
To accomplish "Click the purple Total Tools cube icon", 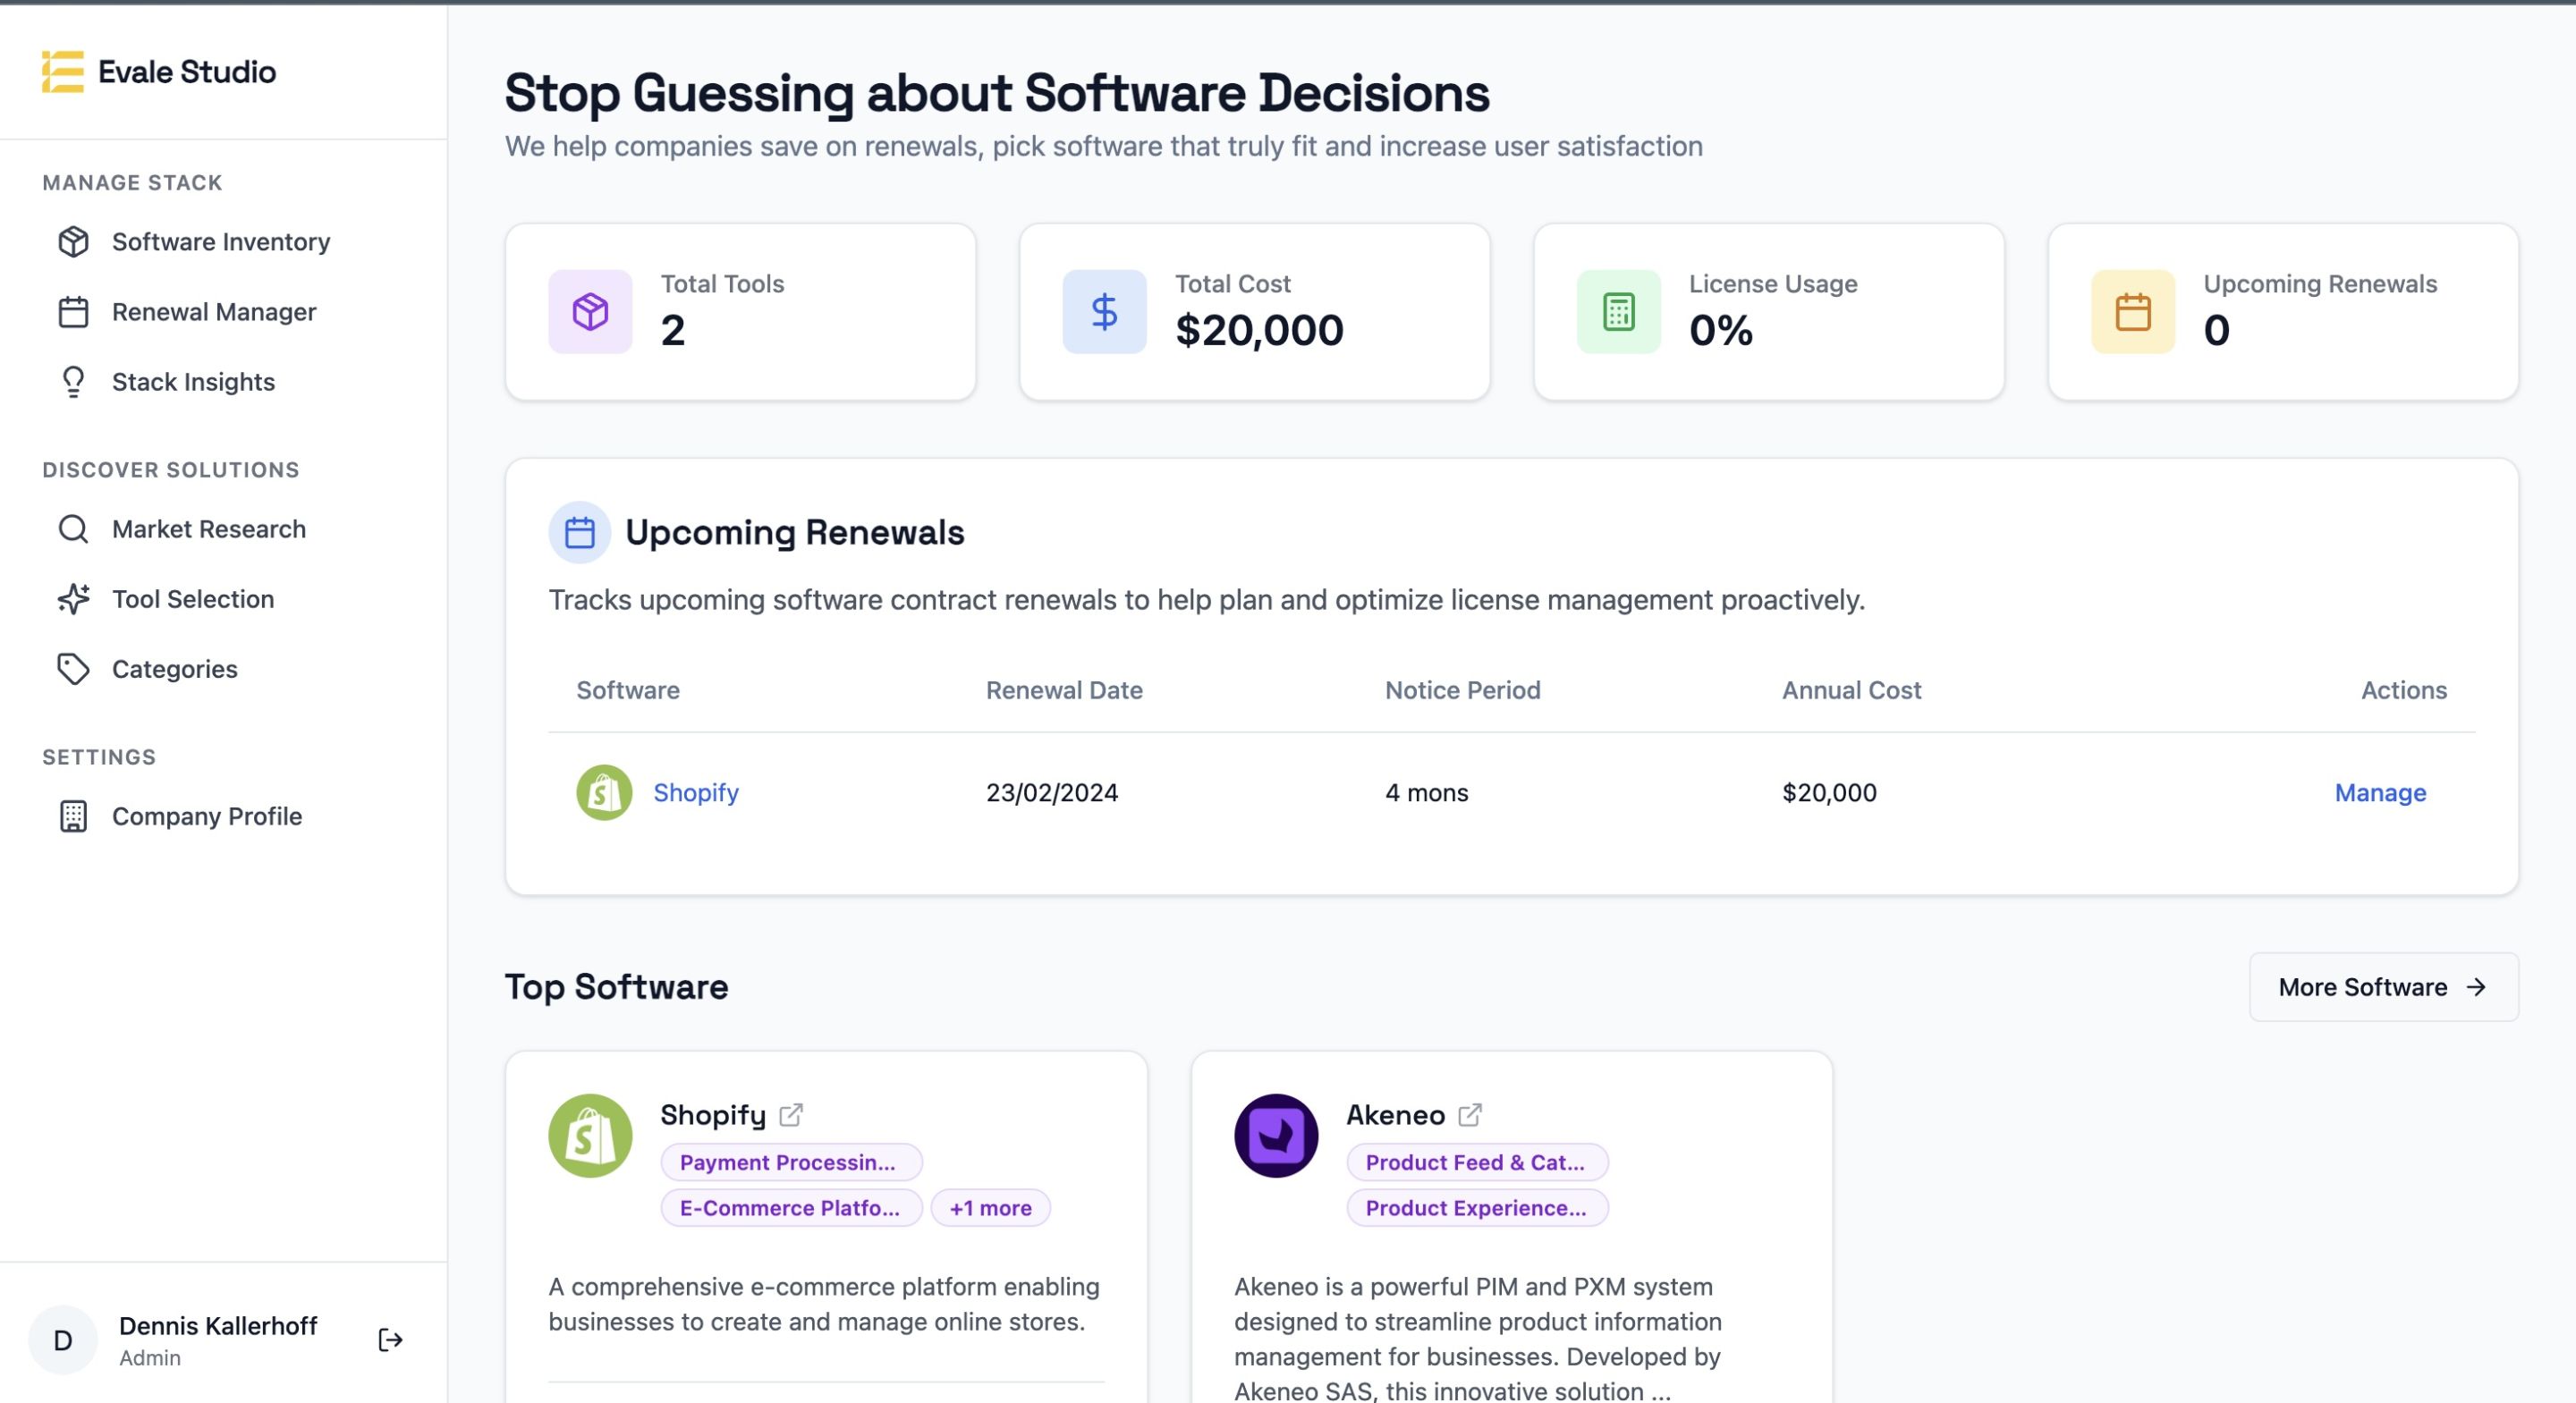I will coord(590,312).
